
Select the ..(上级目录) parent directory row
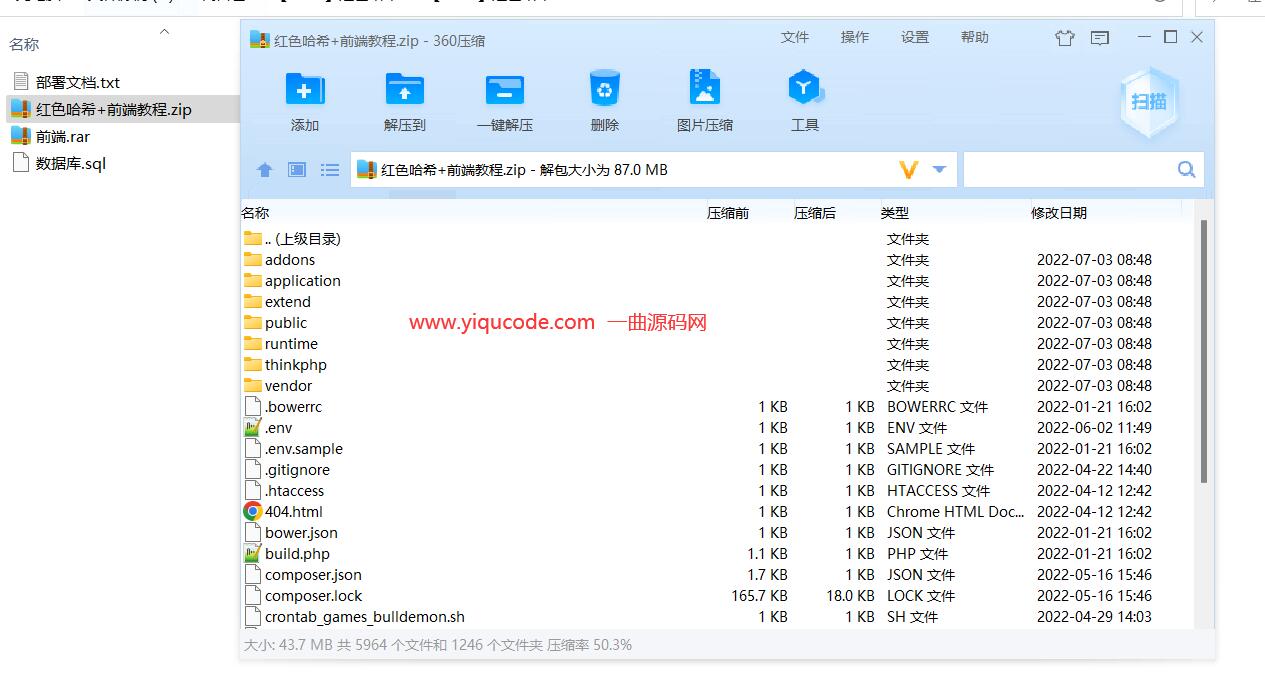click(718, 239)
